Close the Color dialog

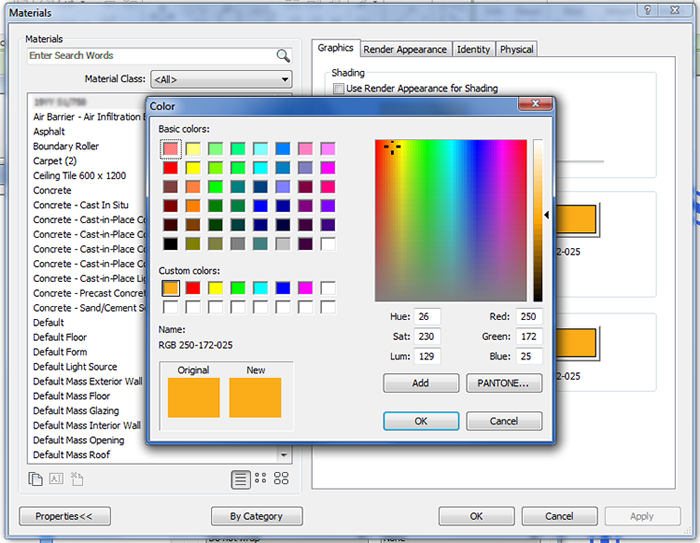[x=535, y=104]
